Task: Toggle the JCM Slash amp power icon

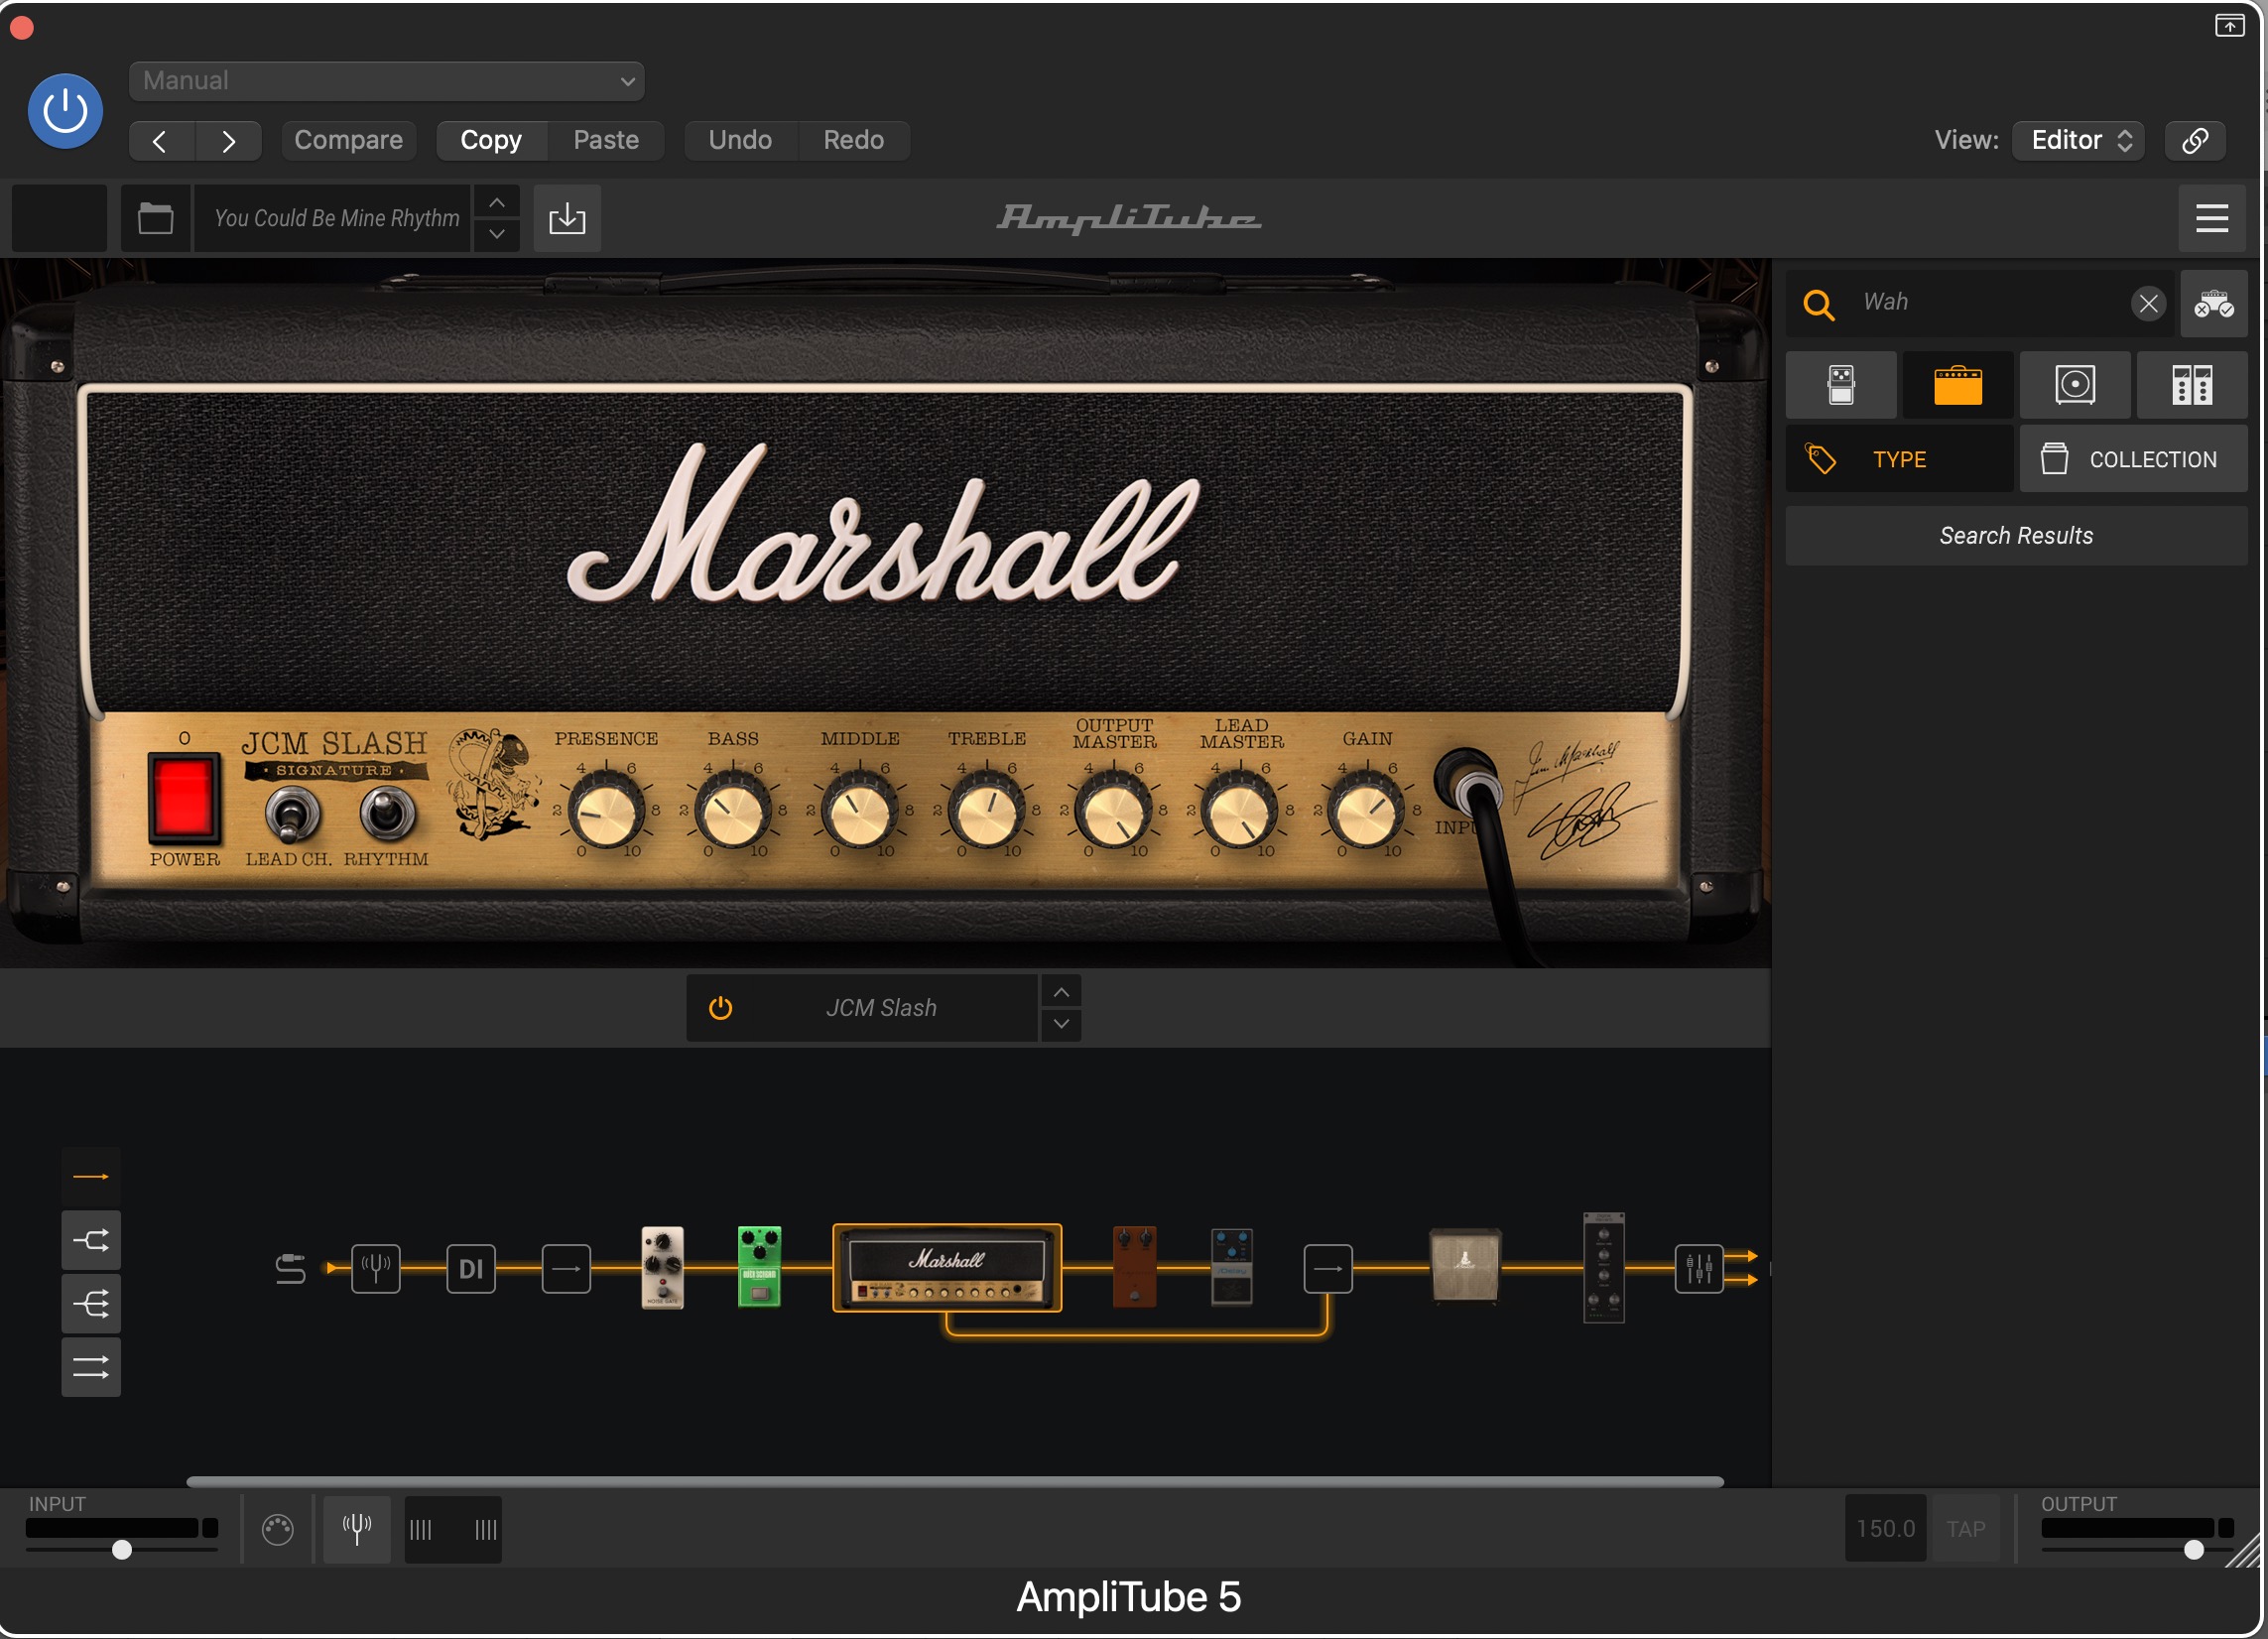Action: pyautogui.click(x=721, y=1008)
